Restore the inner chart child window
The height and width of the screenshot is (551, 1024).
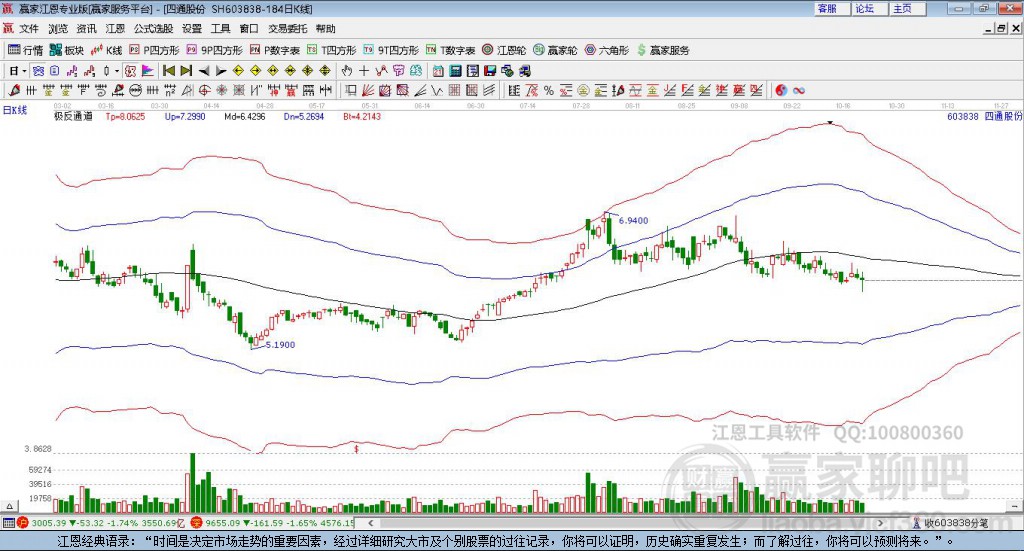point(1001,29)
